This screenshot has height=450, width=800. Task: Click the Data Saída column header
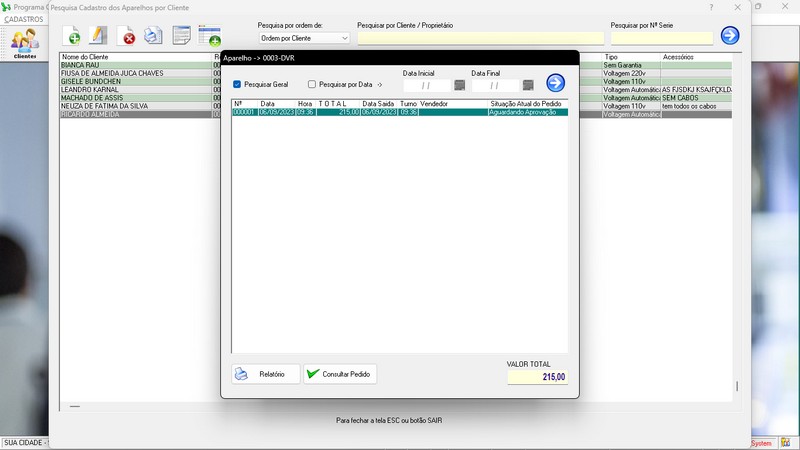[x=379, y=104]
